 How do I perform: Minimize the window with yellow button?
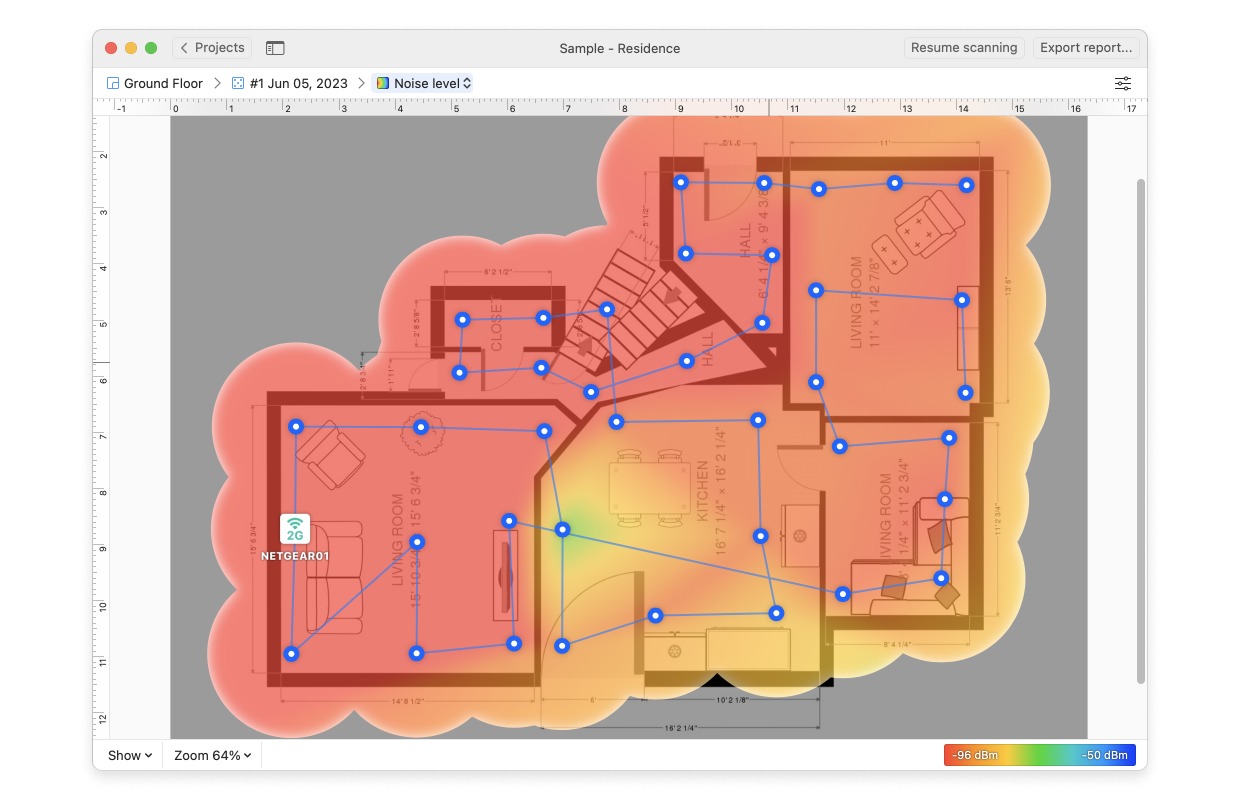(x=131, y=48)
